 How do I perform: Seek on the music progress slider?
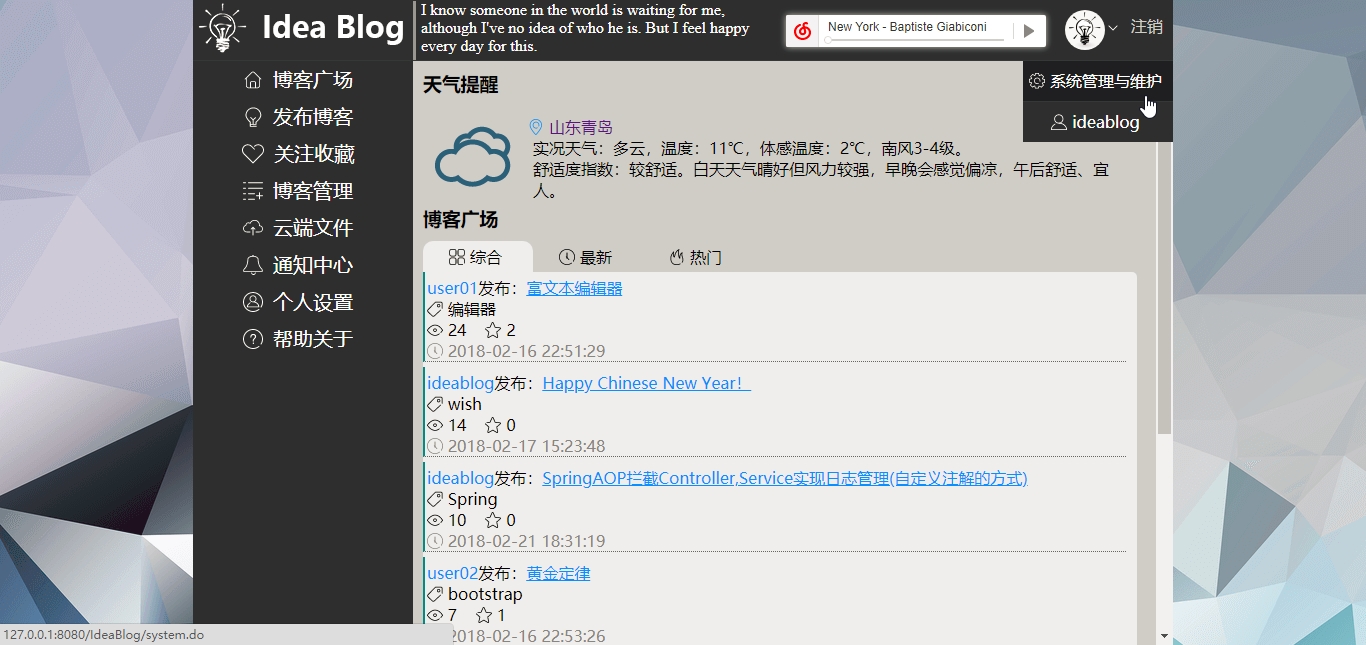click(915, 40)
